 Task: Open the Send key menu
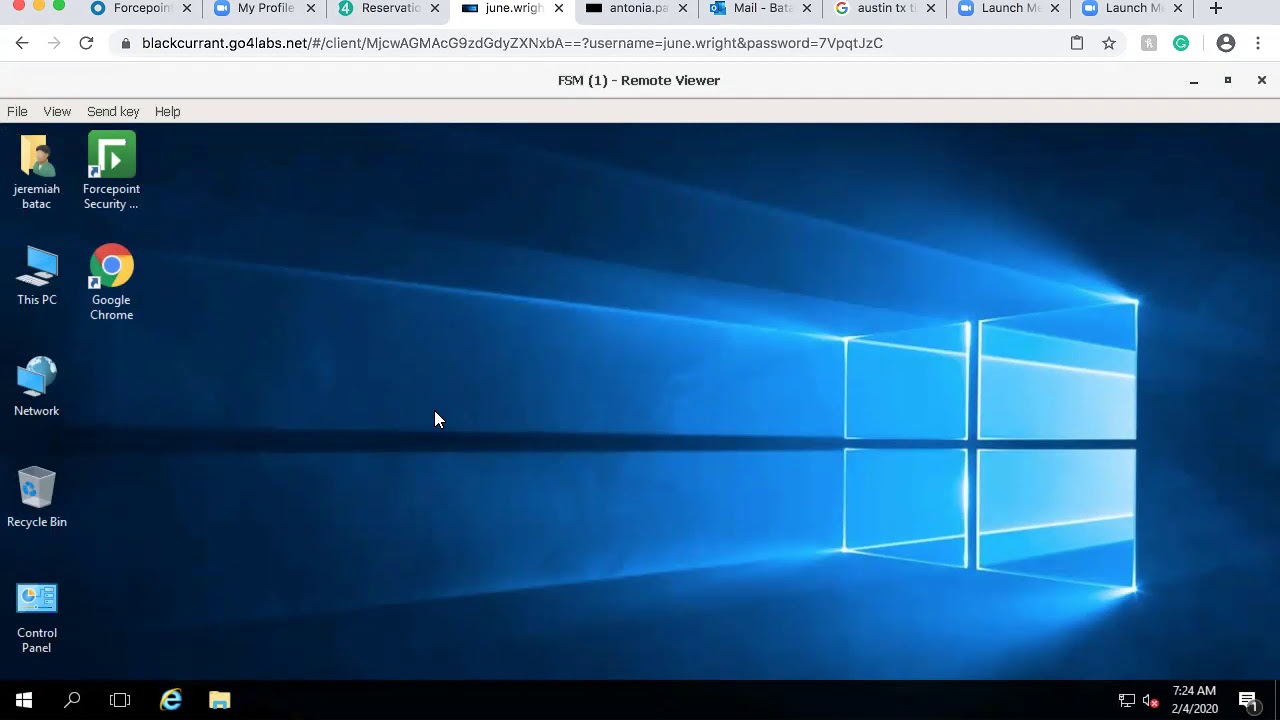[x=113, y=111]
